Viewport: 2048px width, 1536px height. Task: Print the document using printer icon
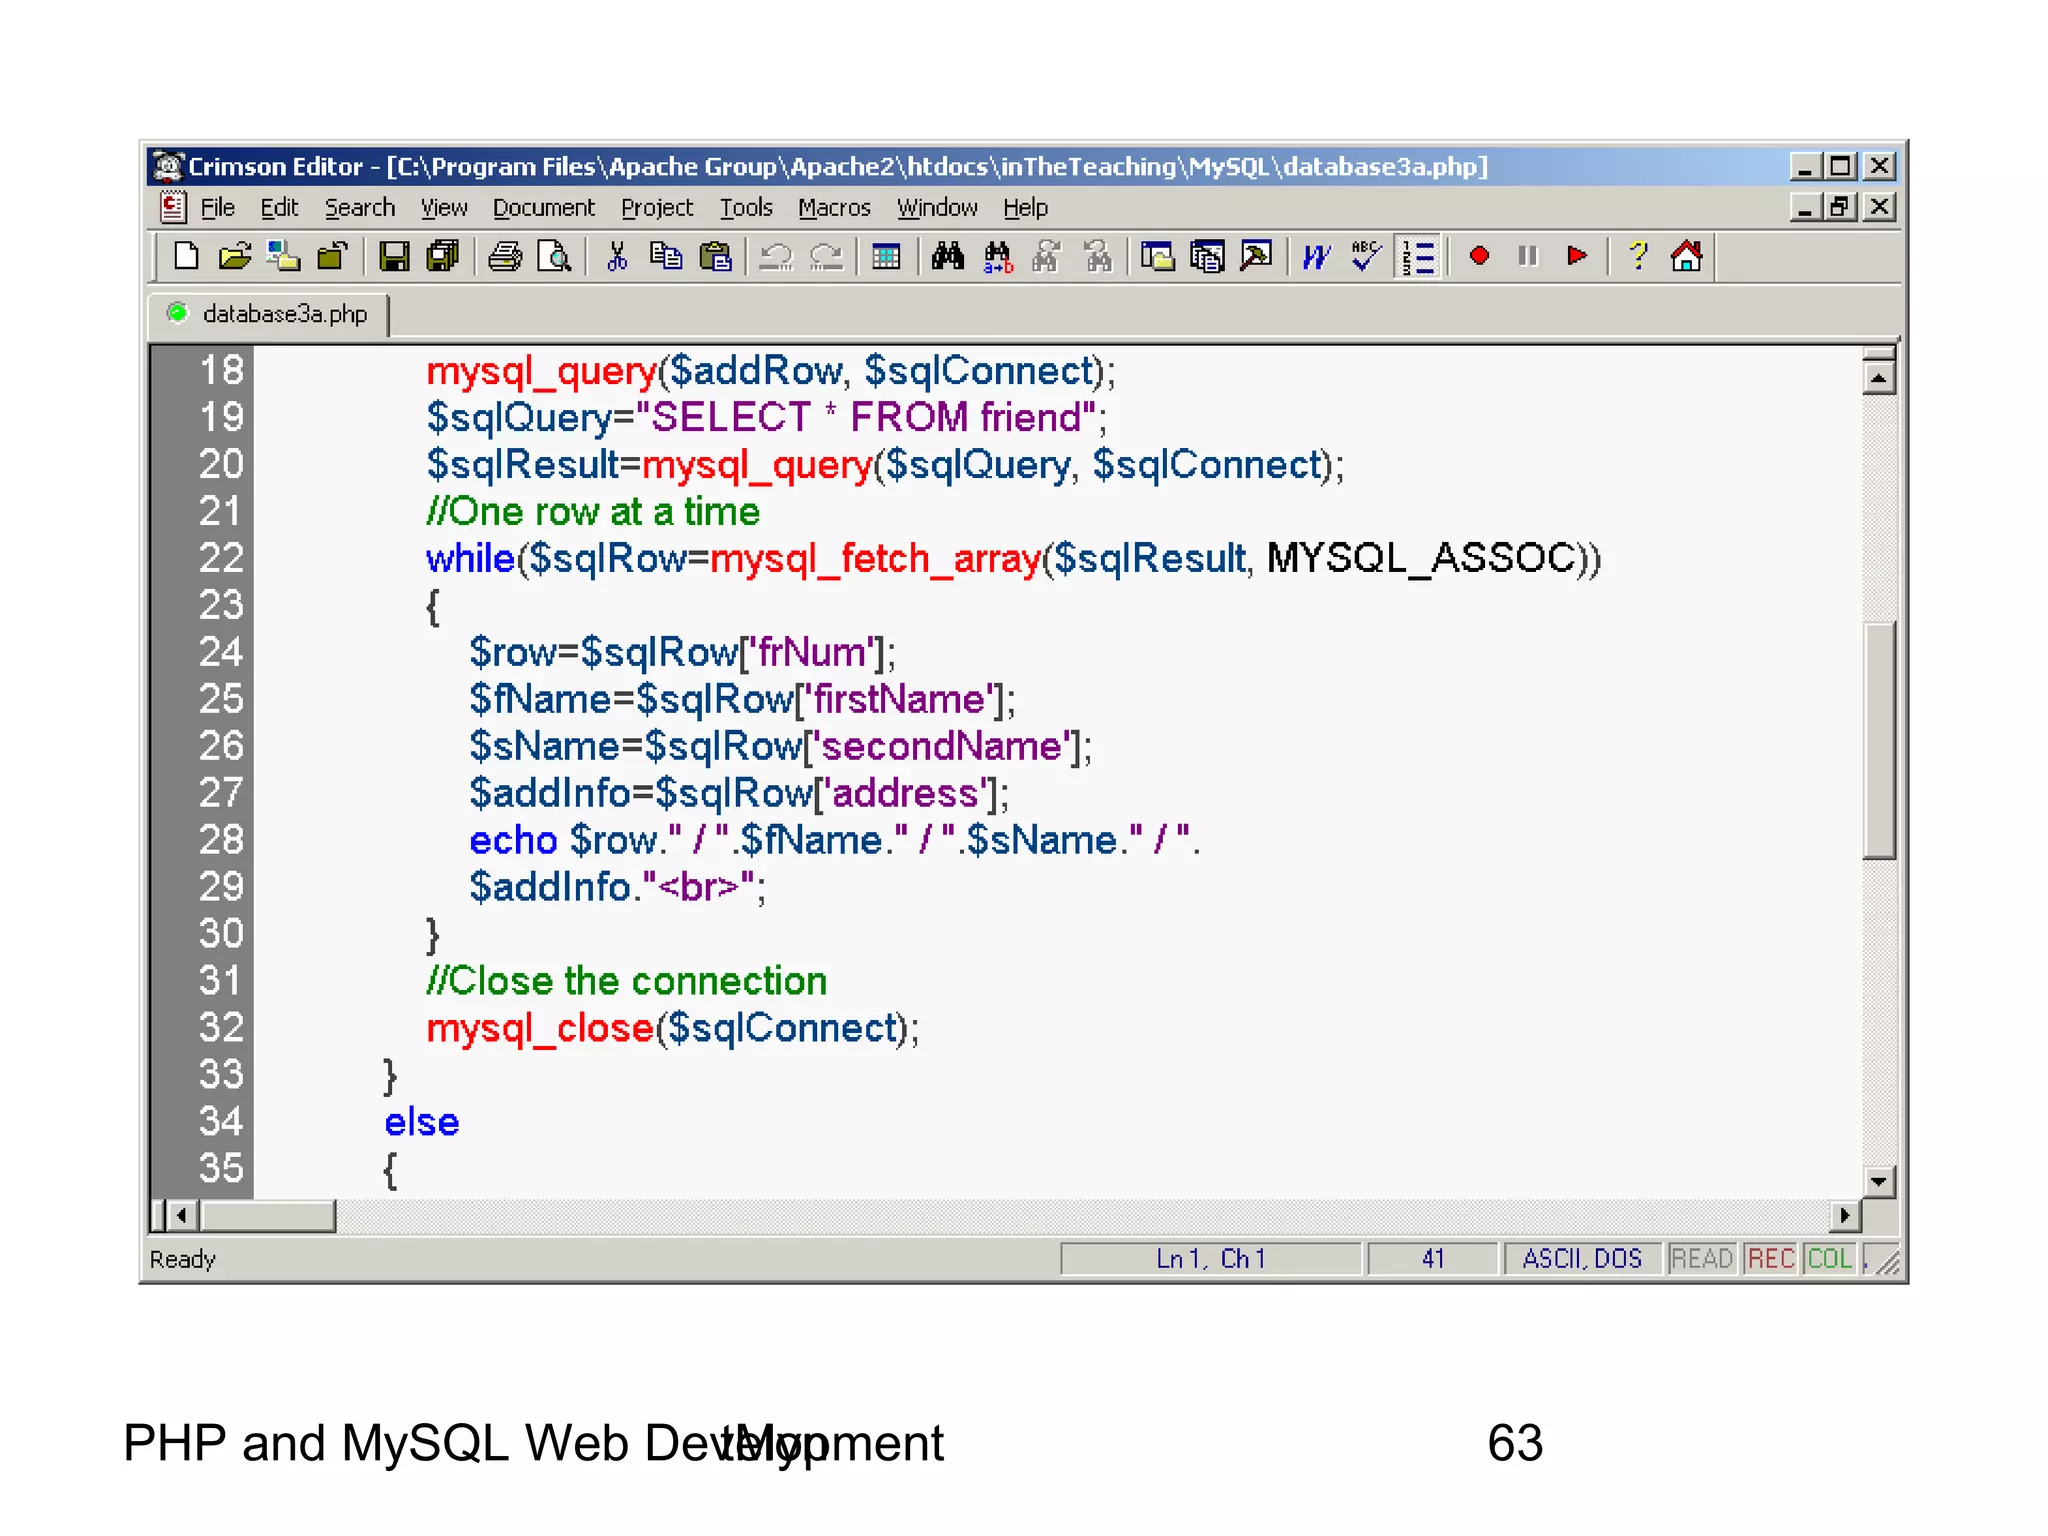coord(505,257)
